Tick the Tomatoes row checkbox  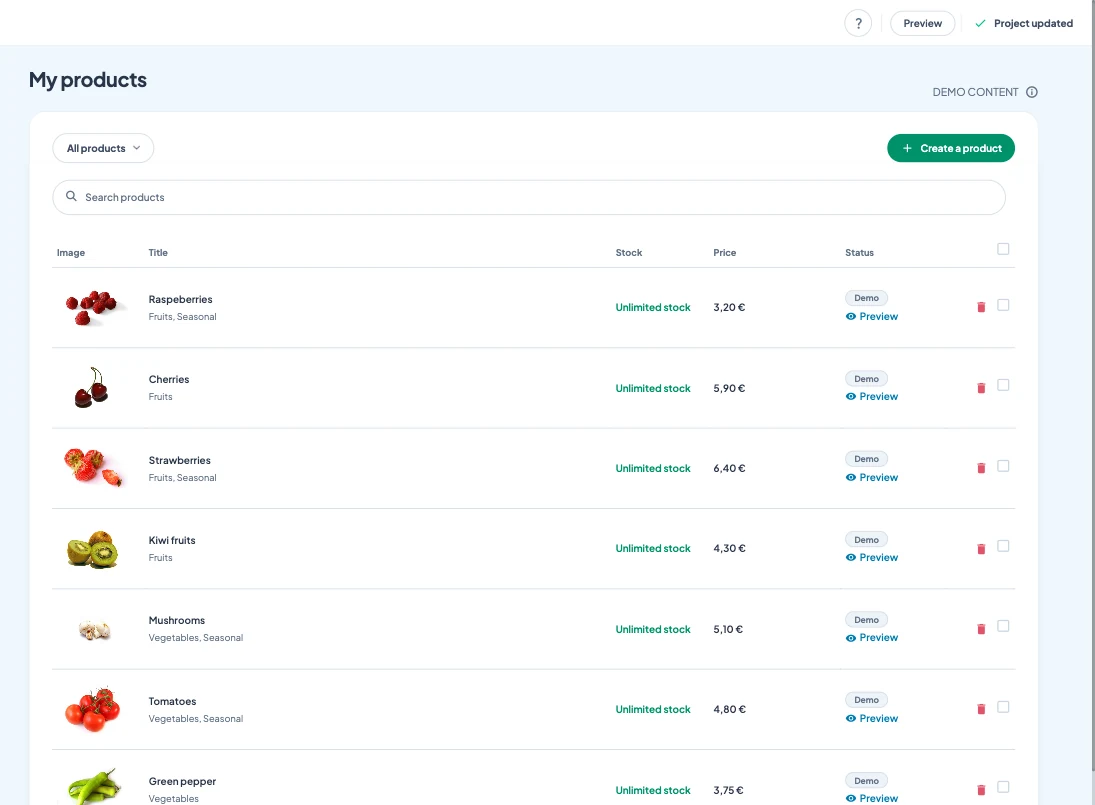coord(1003,707)
